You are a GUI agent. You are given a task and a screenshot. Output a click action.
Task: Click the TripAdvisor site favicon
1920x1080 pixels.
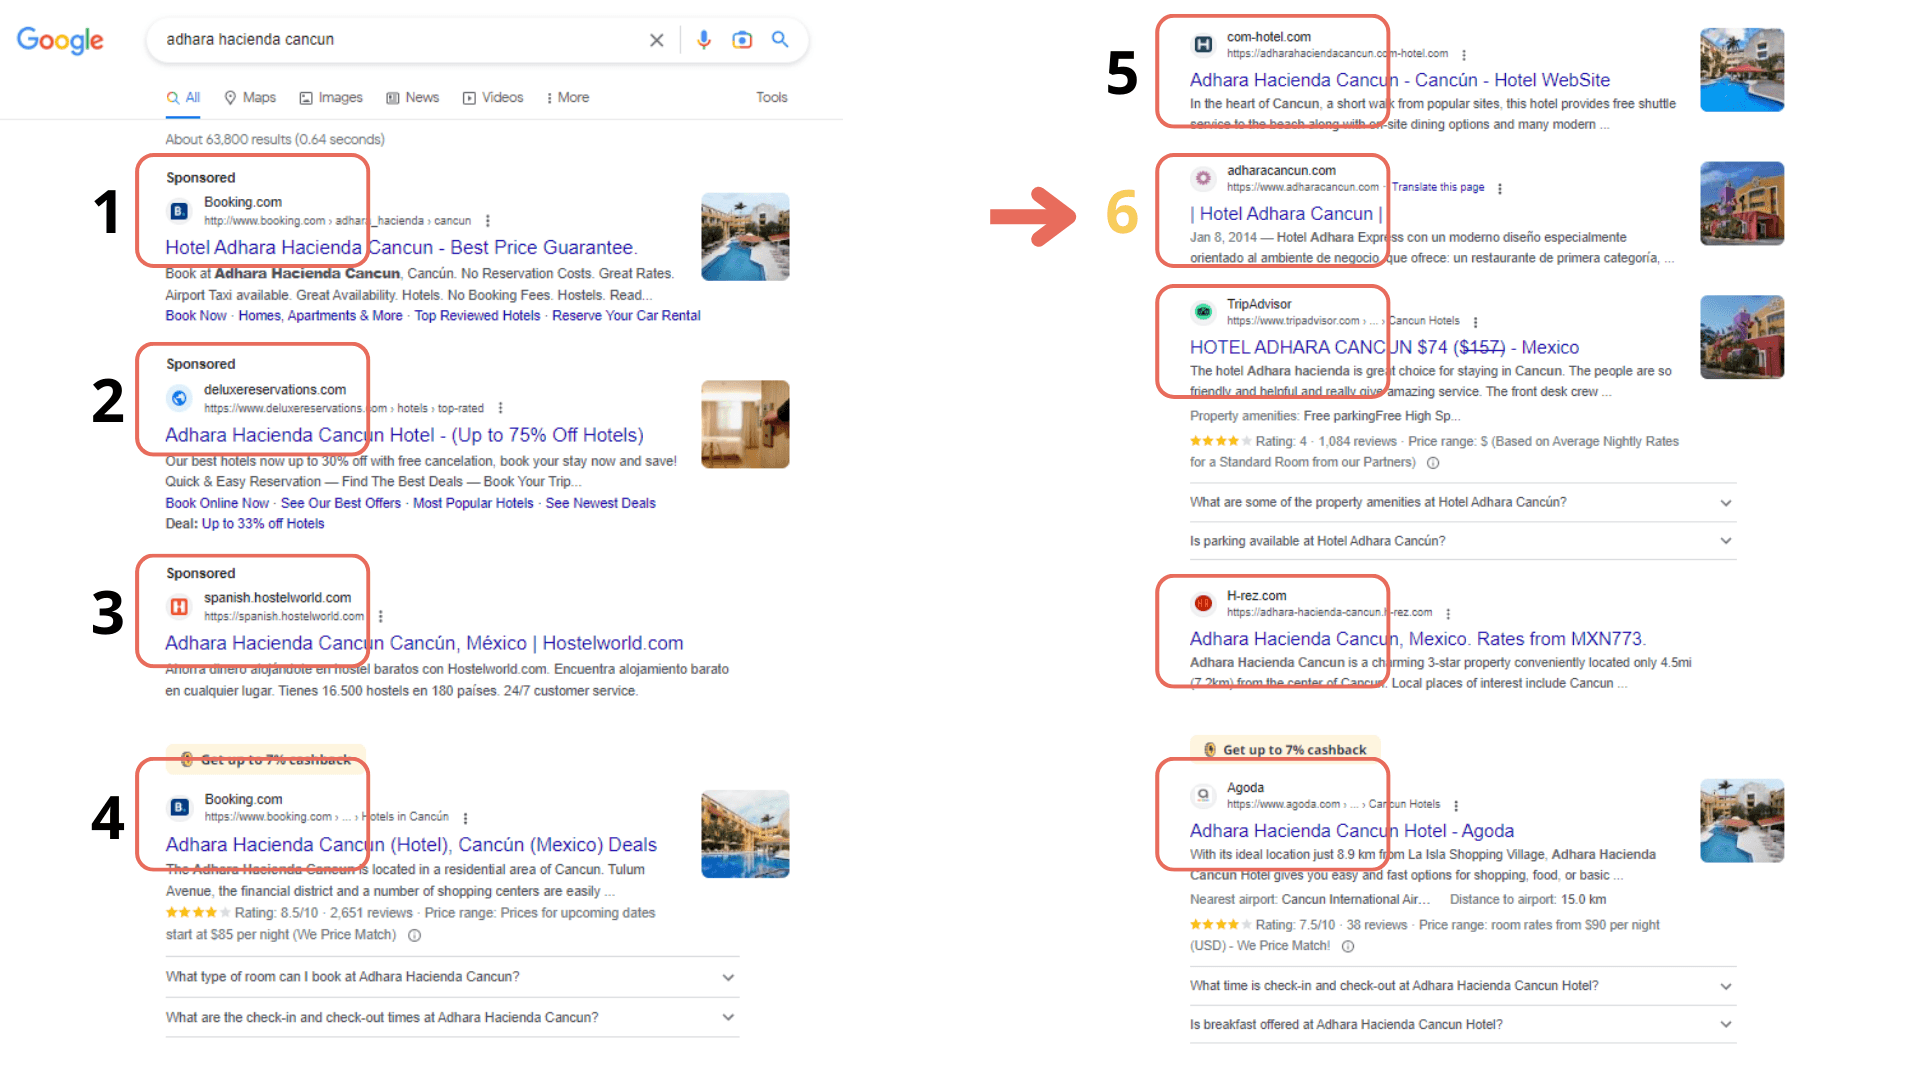1203,312
